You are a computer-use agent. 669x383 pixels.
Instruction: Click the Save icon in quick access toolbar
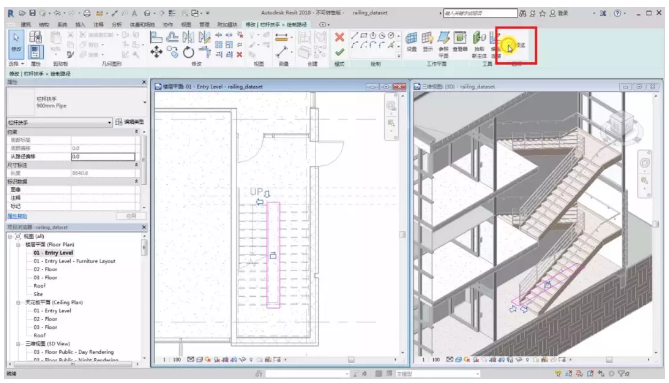point(32,13)
